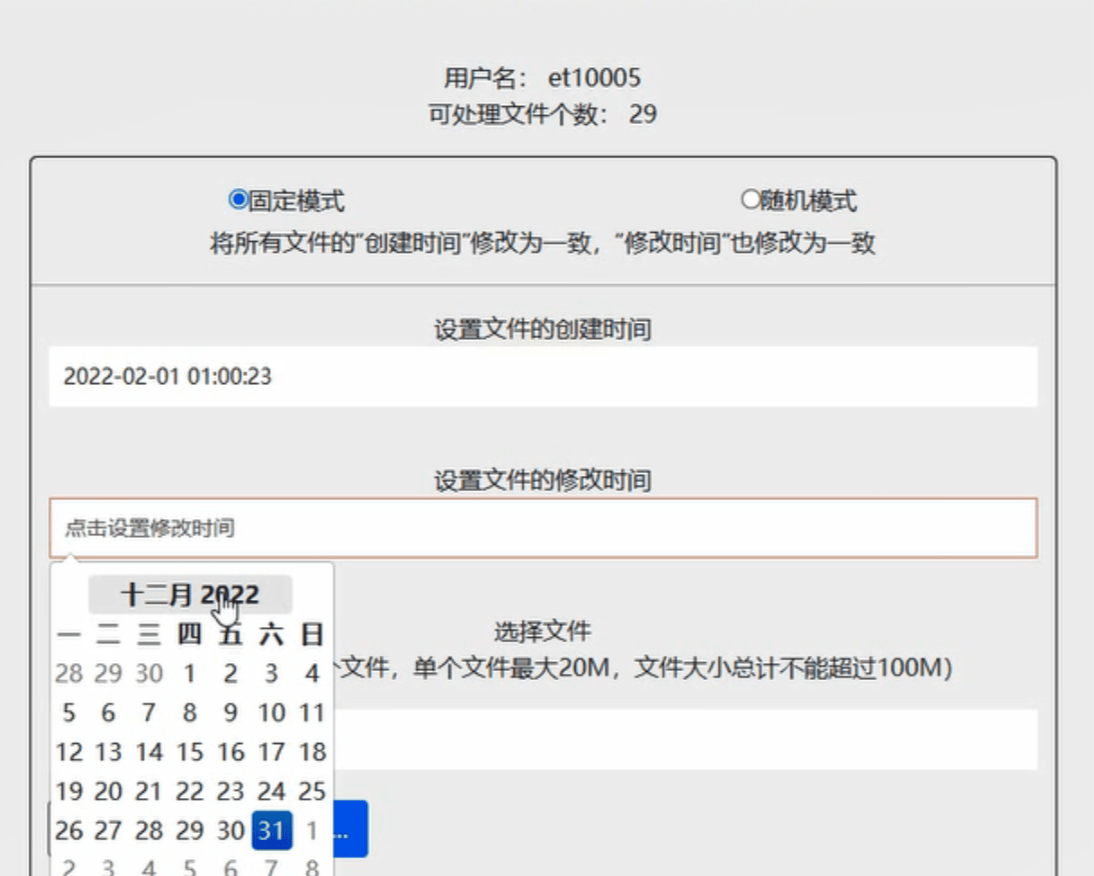Viewport: 1094px width, 876px height.
Task: Click the 日 Sunday weekday header
Action: pyautogui.click(x=311, y=633)
